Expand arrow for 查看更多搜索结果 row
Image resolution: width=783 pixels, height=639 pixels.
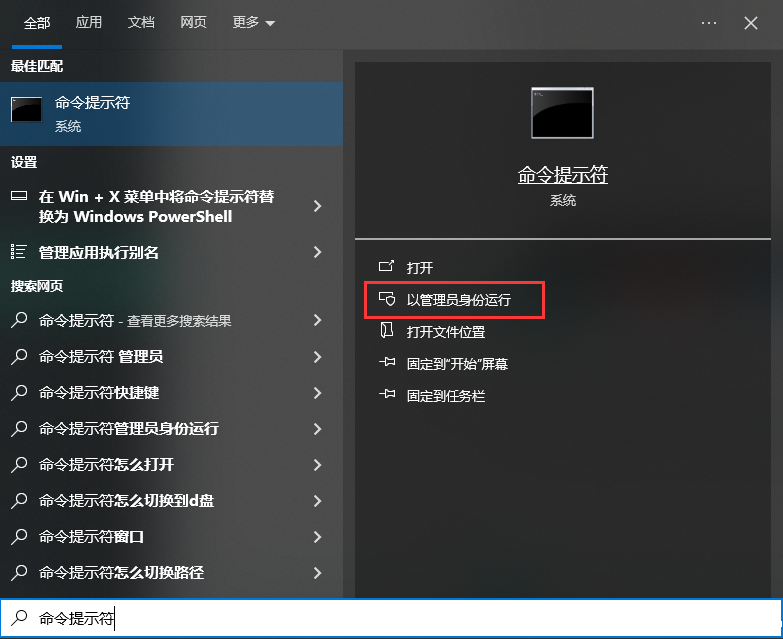click(318, 320)
